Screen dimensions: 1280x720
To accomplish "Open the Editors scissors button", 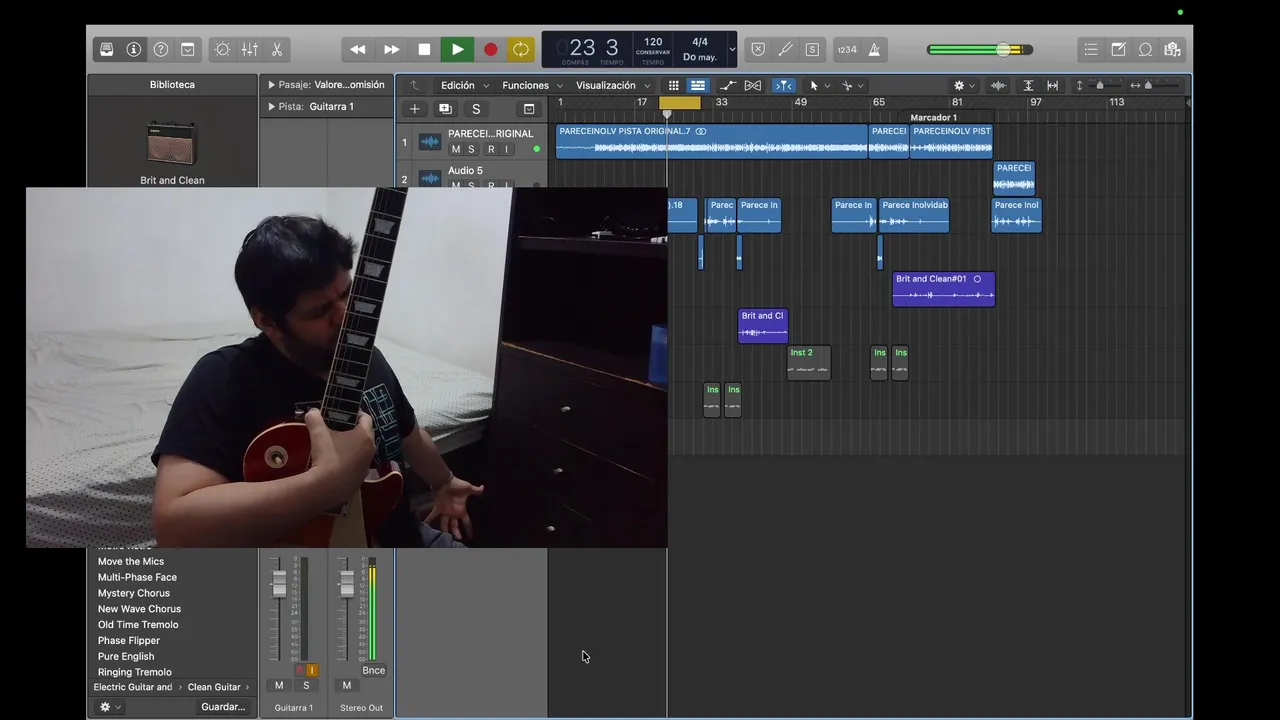I will (277, 49).
